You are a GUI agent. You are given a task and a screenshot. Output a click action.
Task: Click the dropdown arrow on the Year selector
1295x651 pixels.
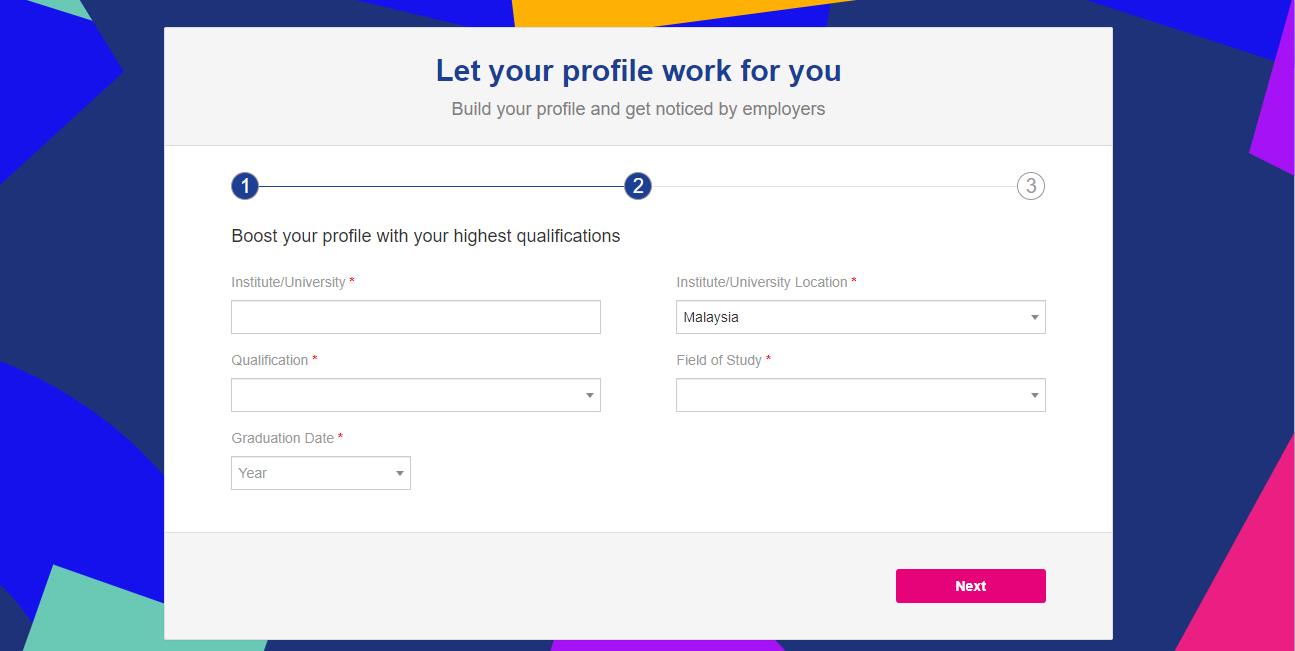tap(400, 472)
